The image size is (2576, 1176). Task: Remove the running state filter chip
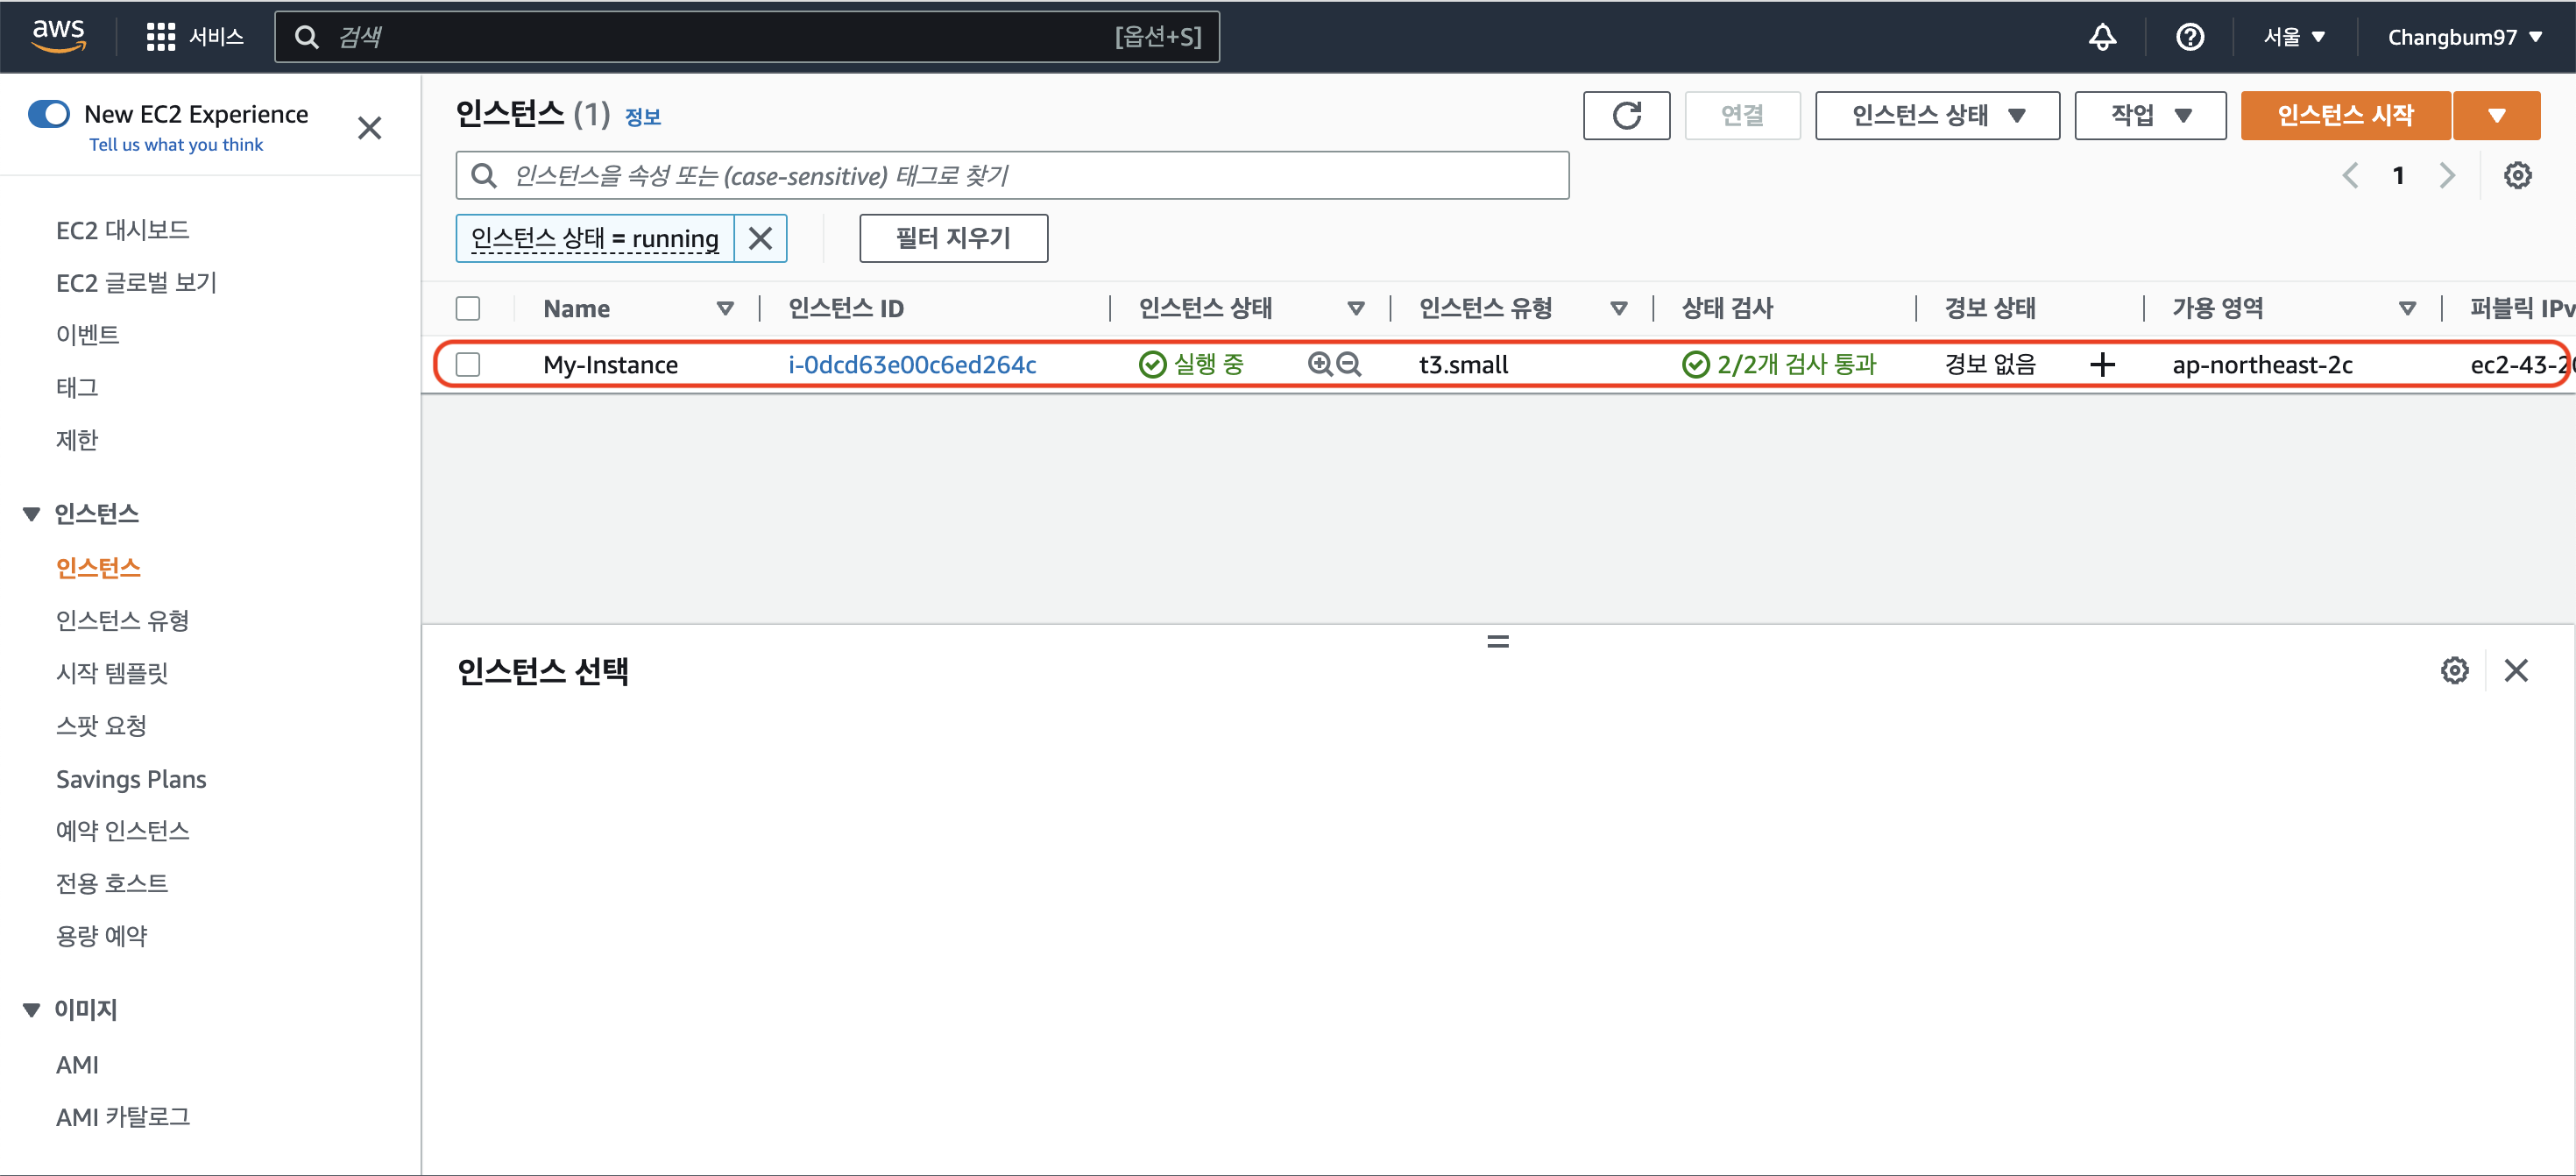760,238
